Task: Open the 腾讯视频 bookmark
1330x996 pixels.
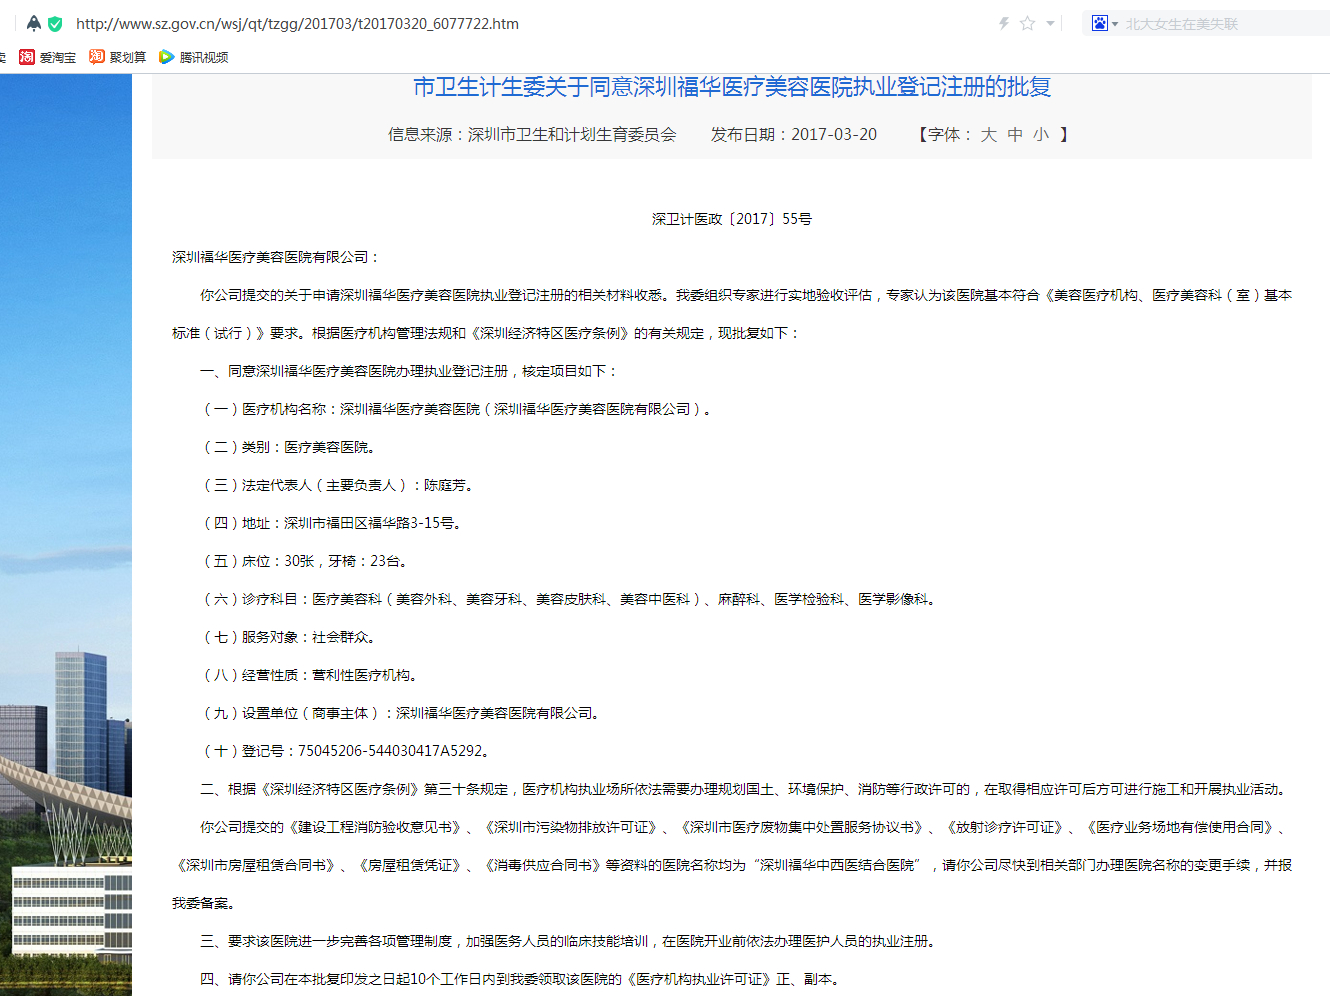Action: coord(194,57)
